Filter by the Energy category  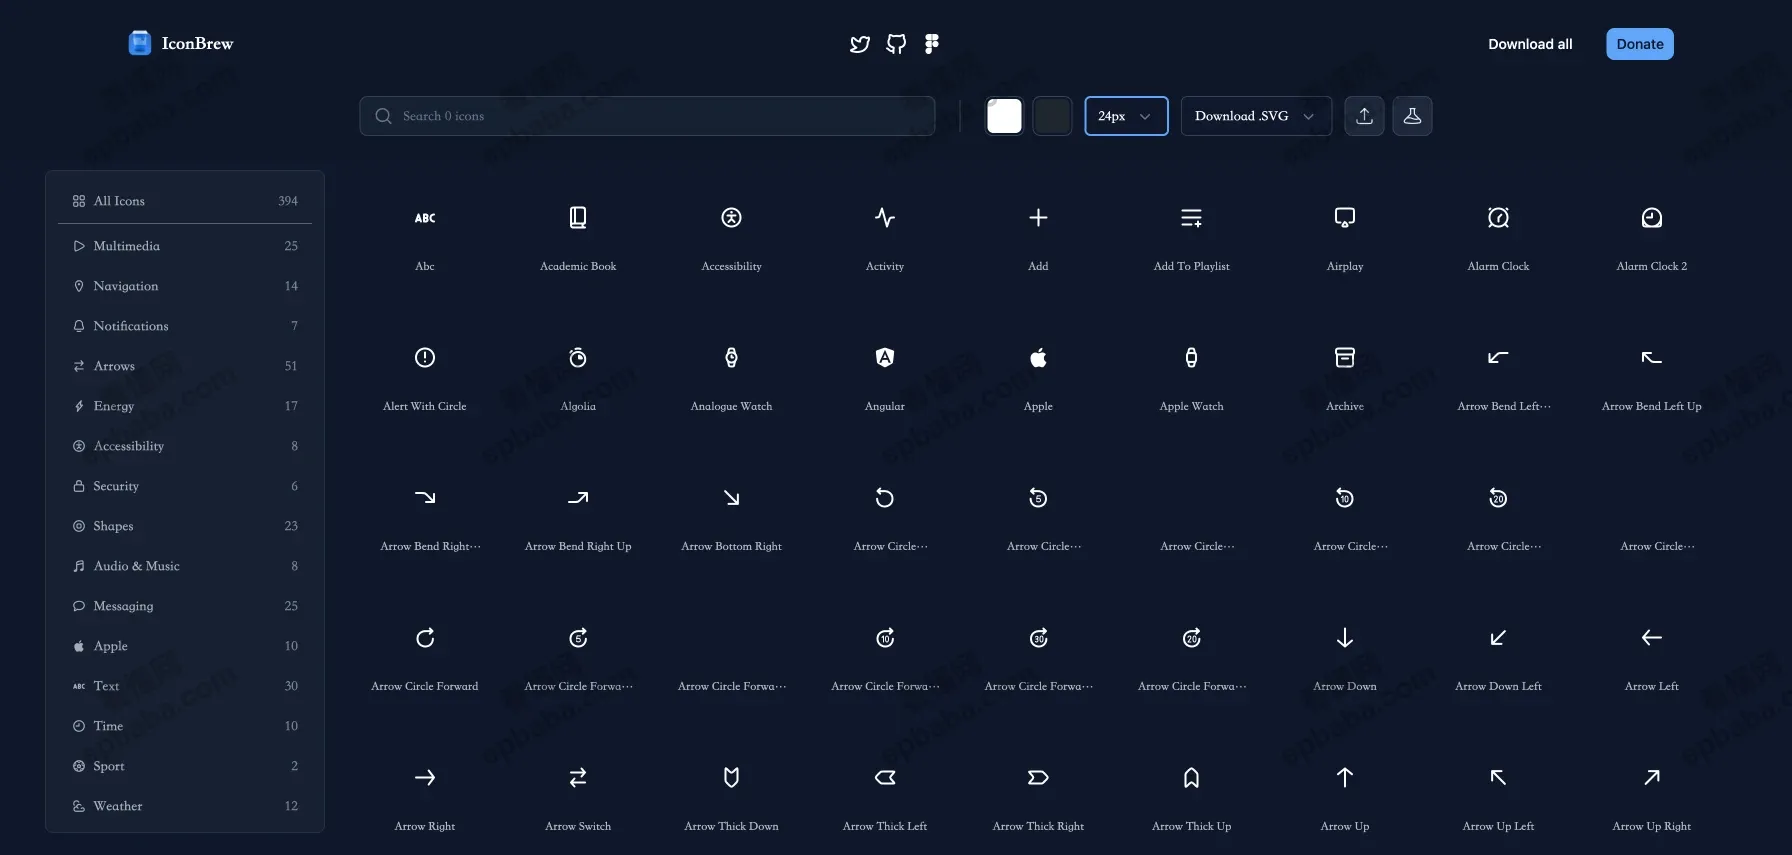(185, 406)
